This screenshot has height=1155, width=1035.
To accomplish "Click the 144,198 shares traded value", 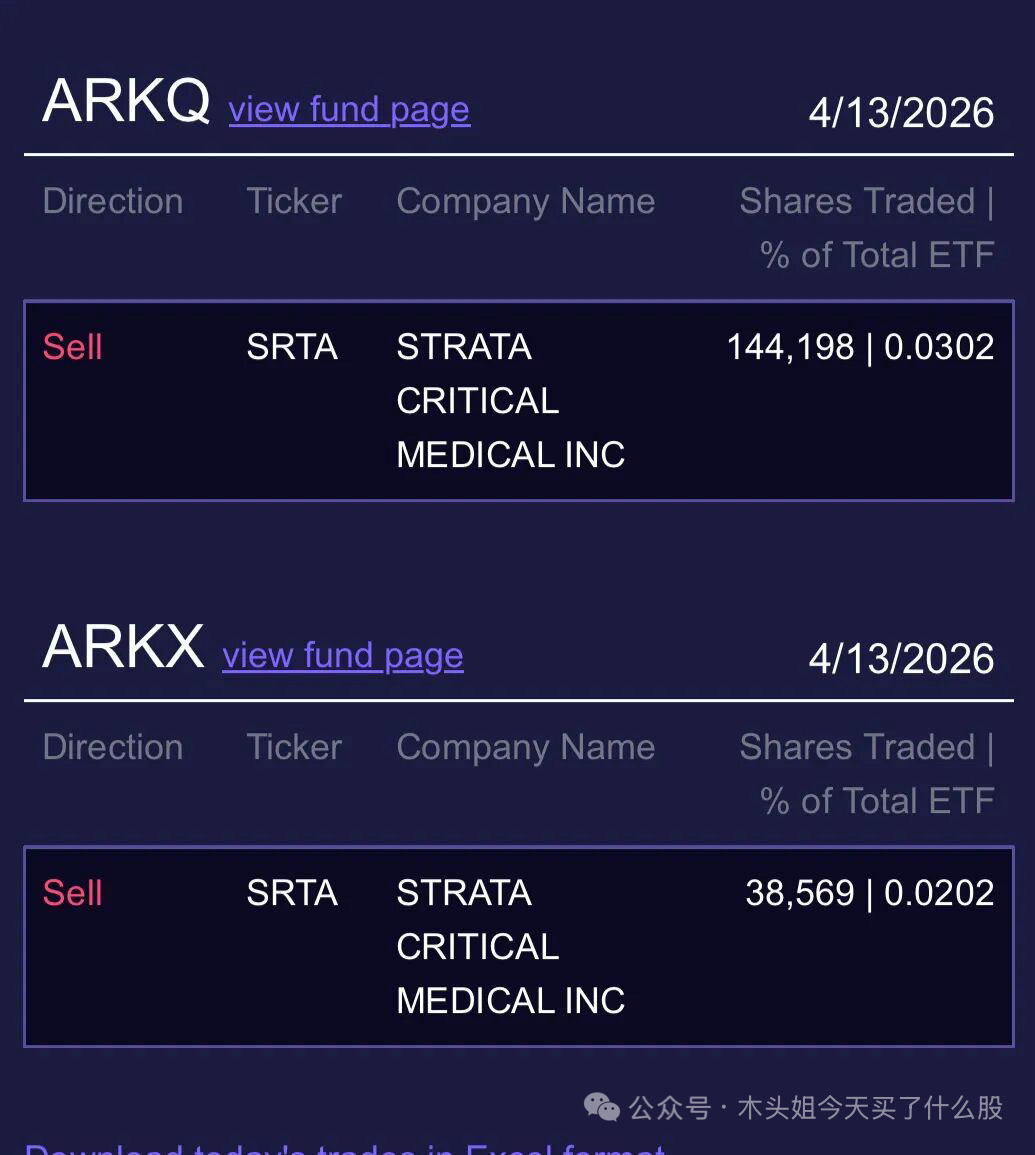I will pyautogui.click(x=790, y=347).
